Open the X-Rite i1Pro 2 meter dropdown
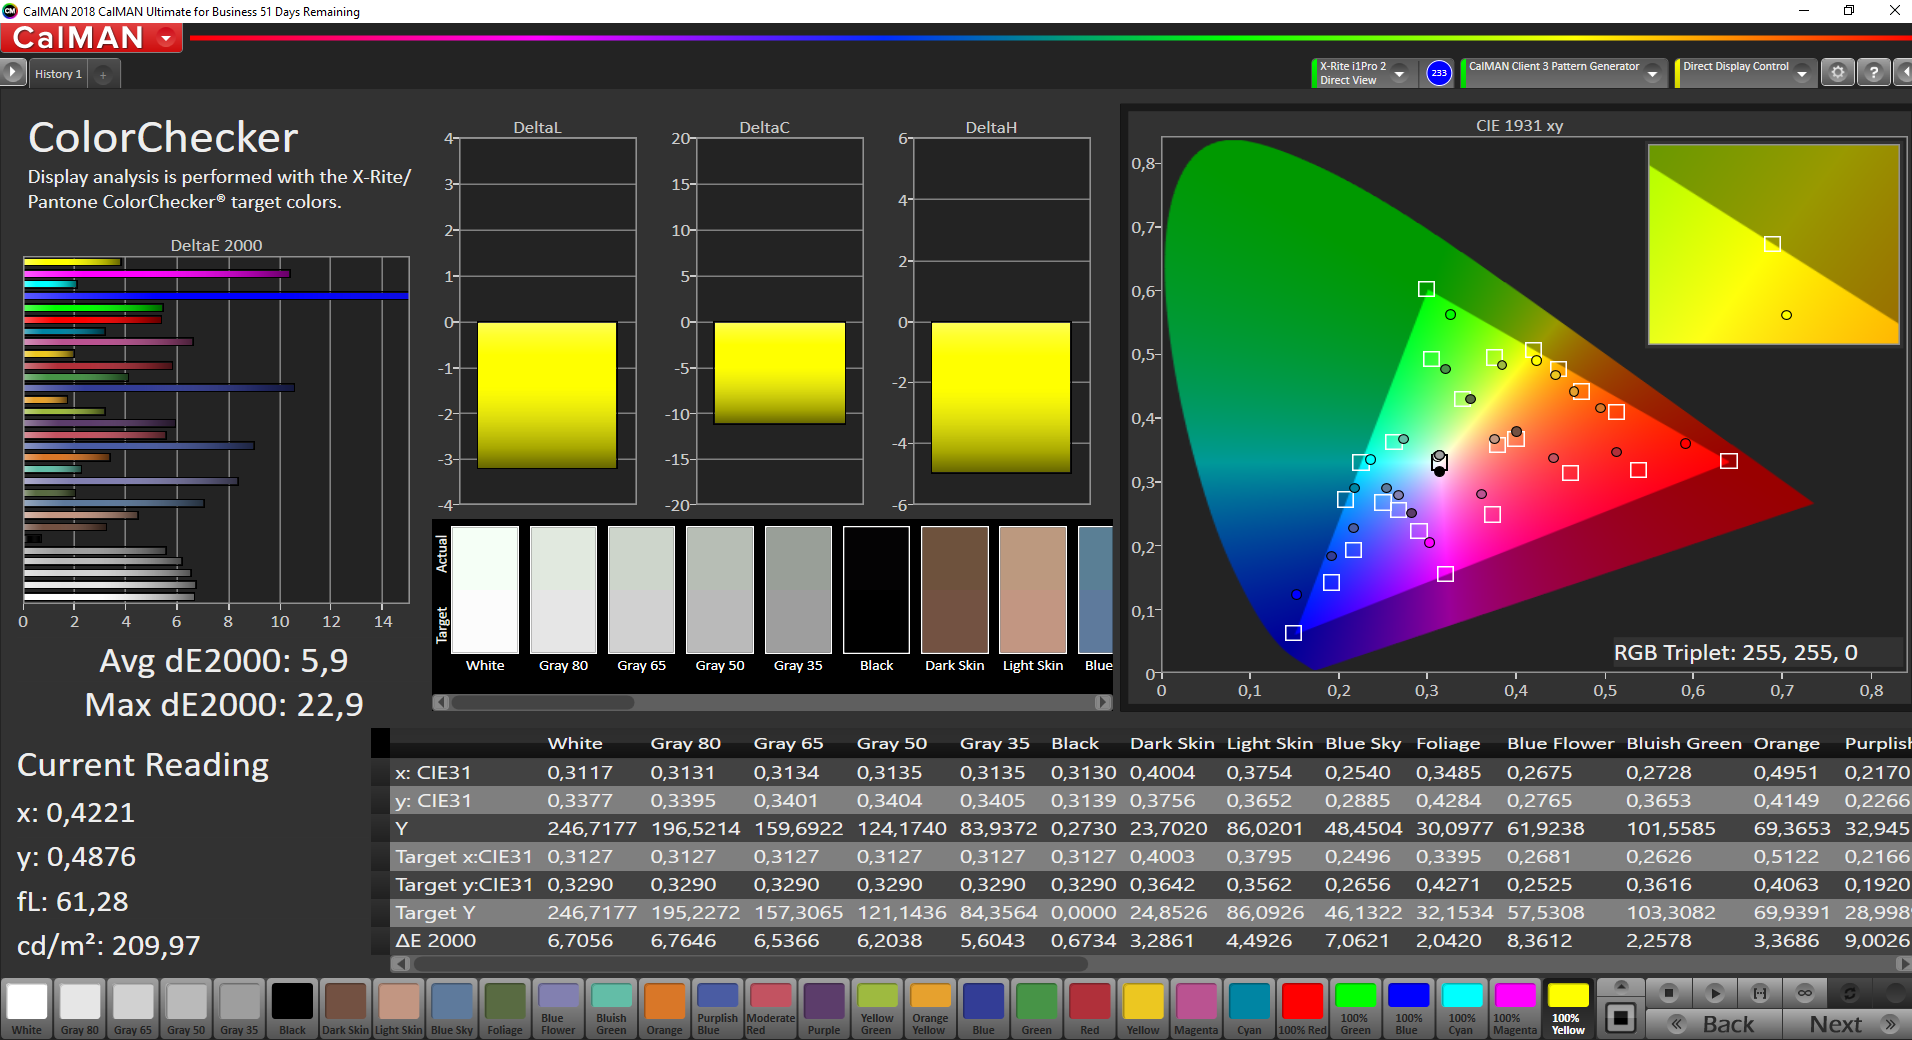Viewport: 1912px width, 1040px height. click(1399, 73)
